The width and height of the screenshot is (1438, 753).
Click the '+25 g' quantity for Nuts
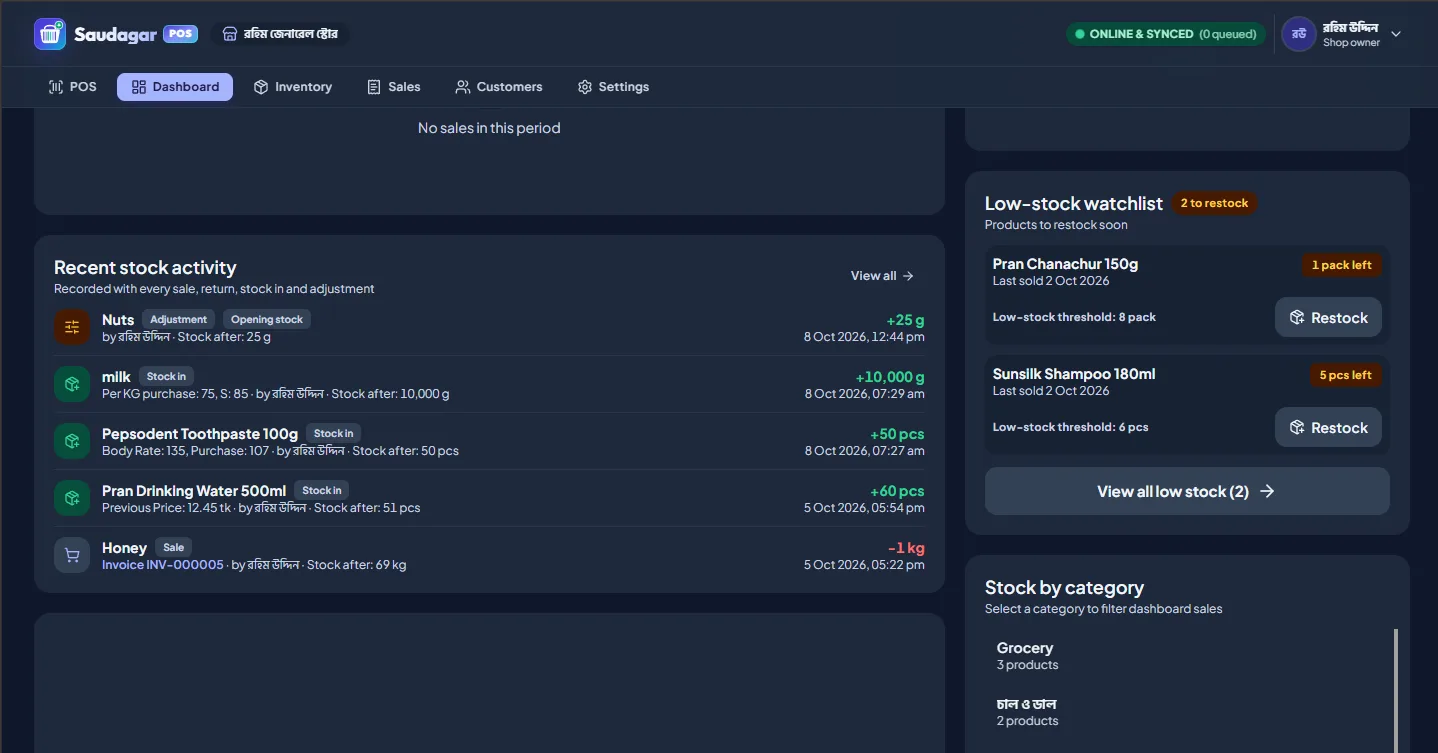905,320
